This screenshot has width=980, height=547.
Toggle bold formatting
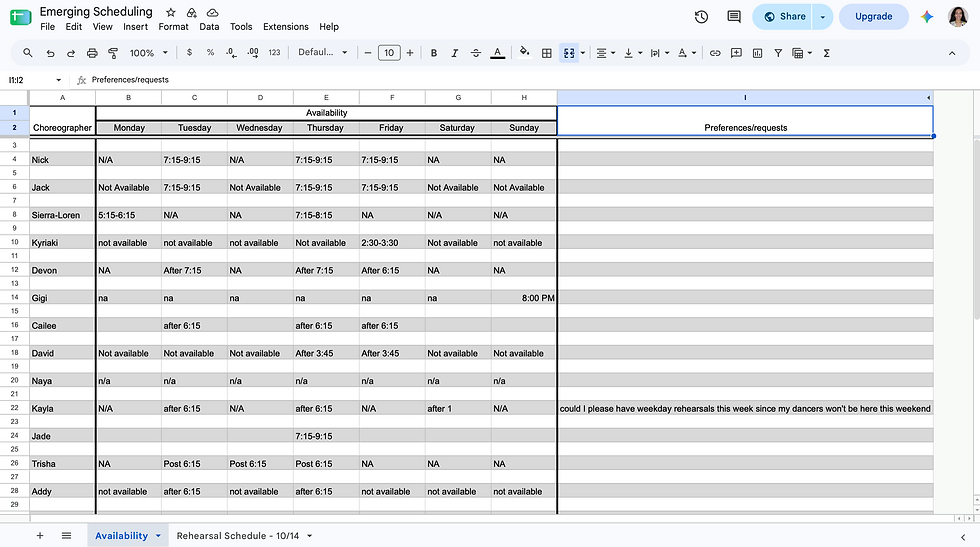434,53
